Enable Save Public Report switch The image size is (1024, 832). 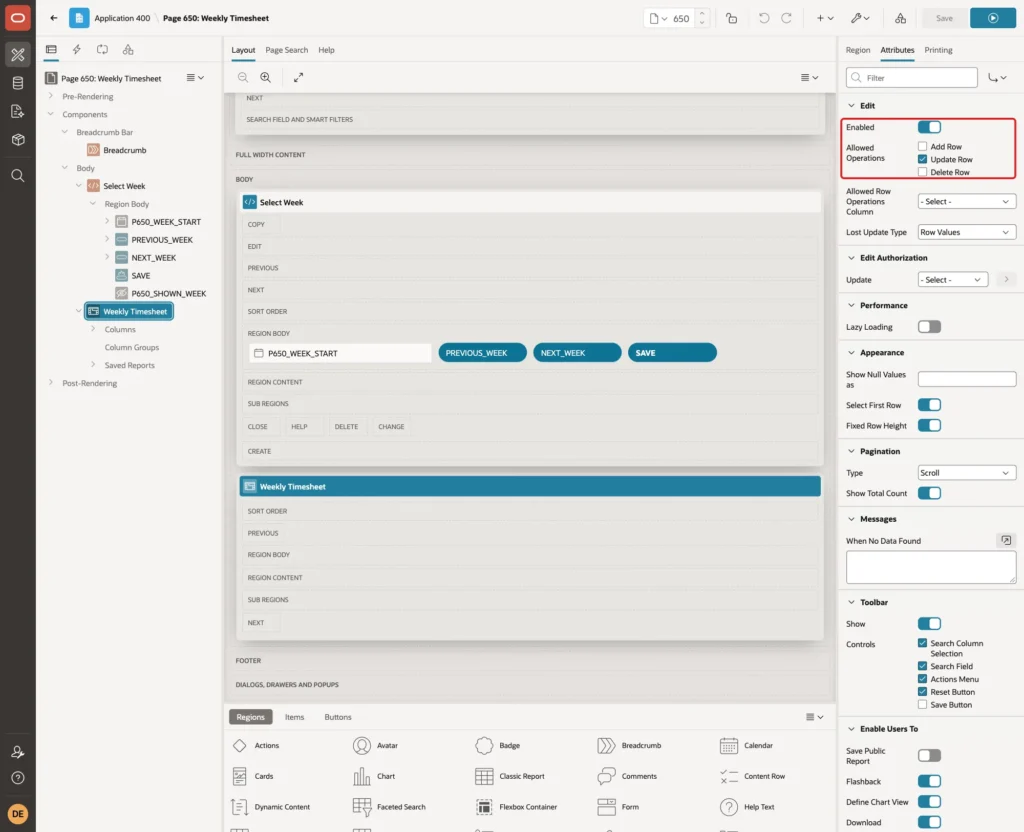pyautogui.click(x=929, y=756)
